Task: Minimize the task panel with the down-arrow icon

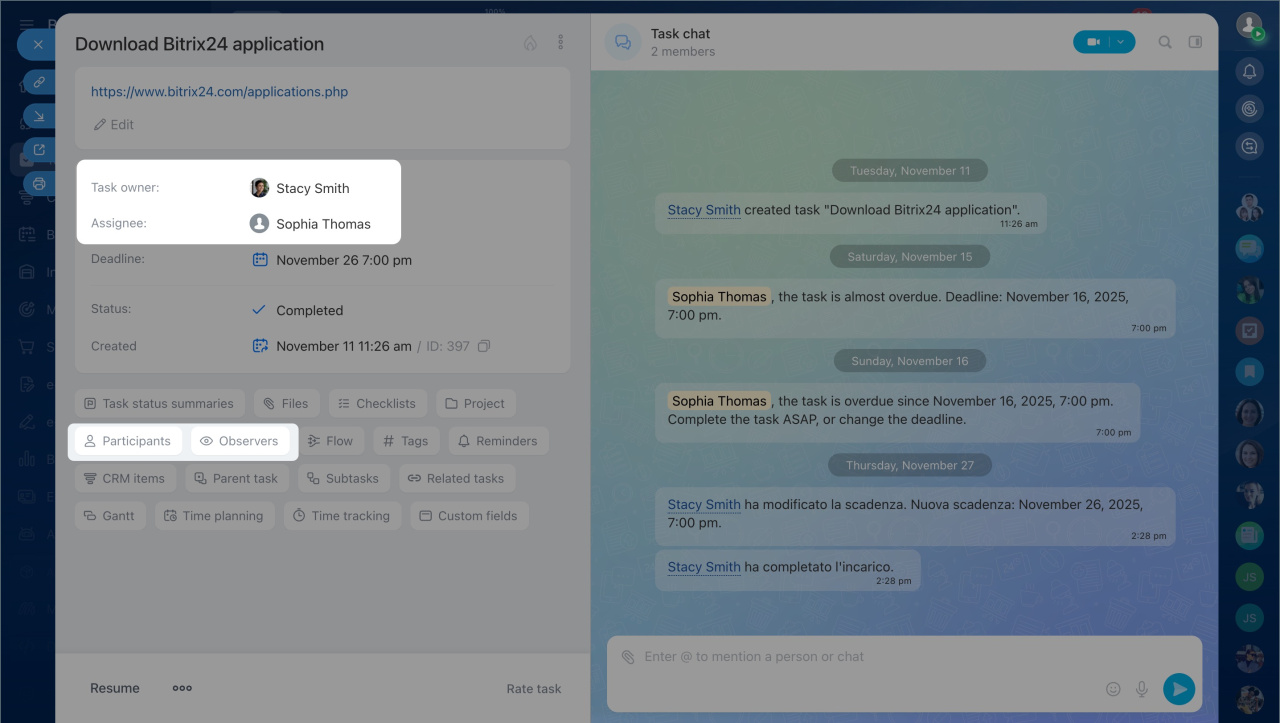Action: pyautogui.click(x=39, y=116)
